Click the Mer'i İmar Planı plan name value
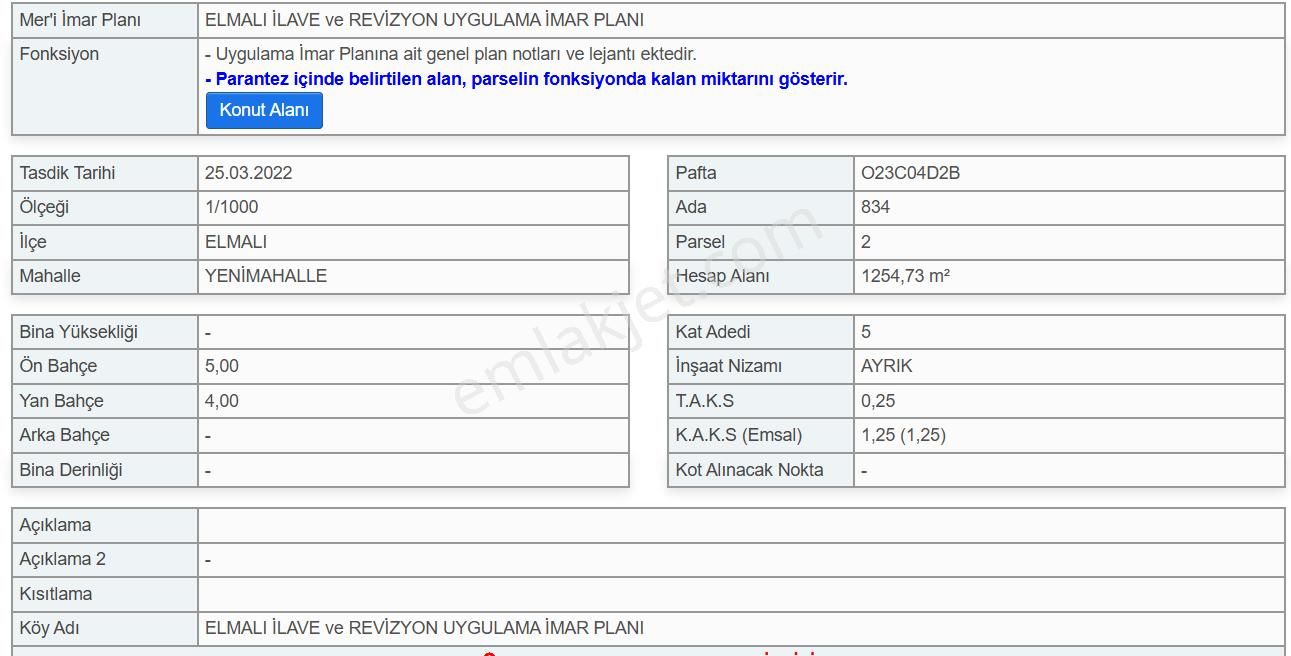 tap(424, 20)
